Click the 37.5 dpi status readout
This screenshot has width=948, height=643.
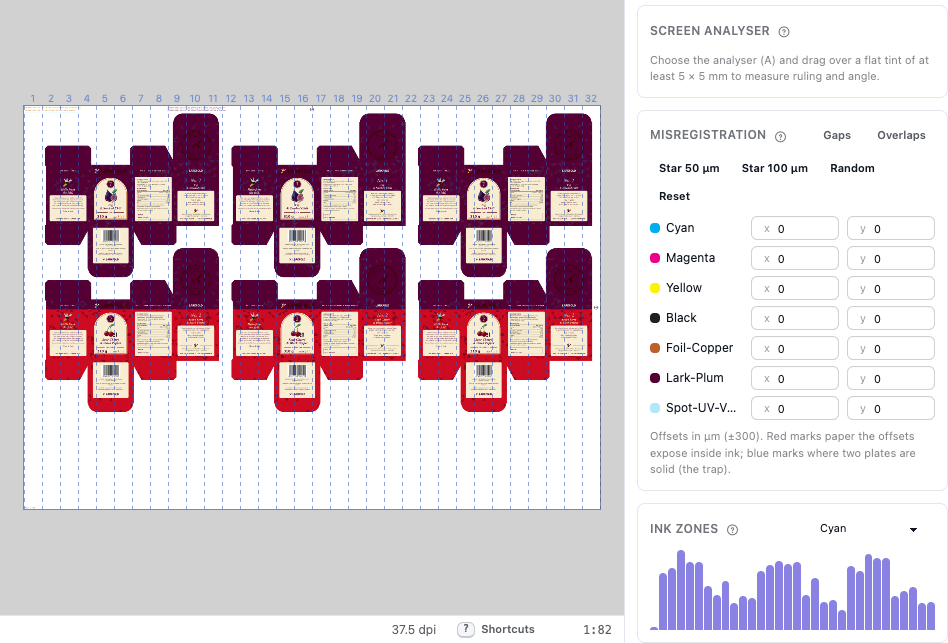click(414, 630)
